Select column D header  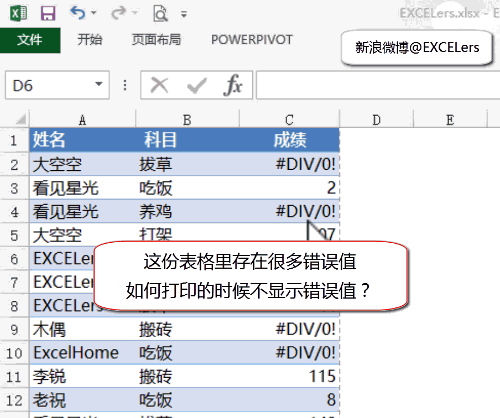pos(376,120)
